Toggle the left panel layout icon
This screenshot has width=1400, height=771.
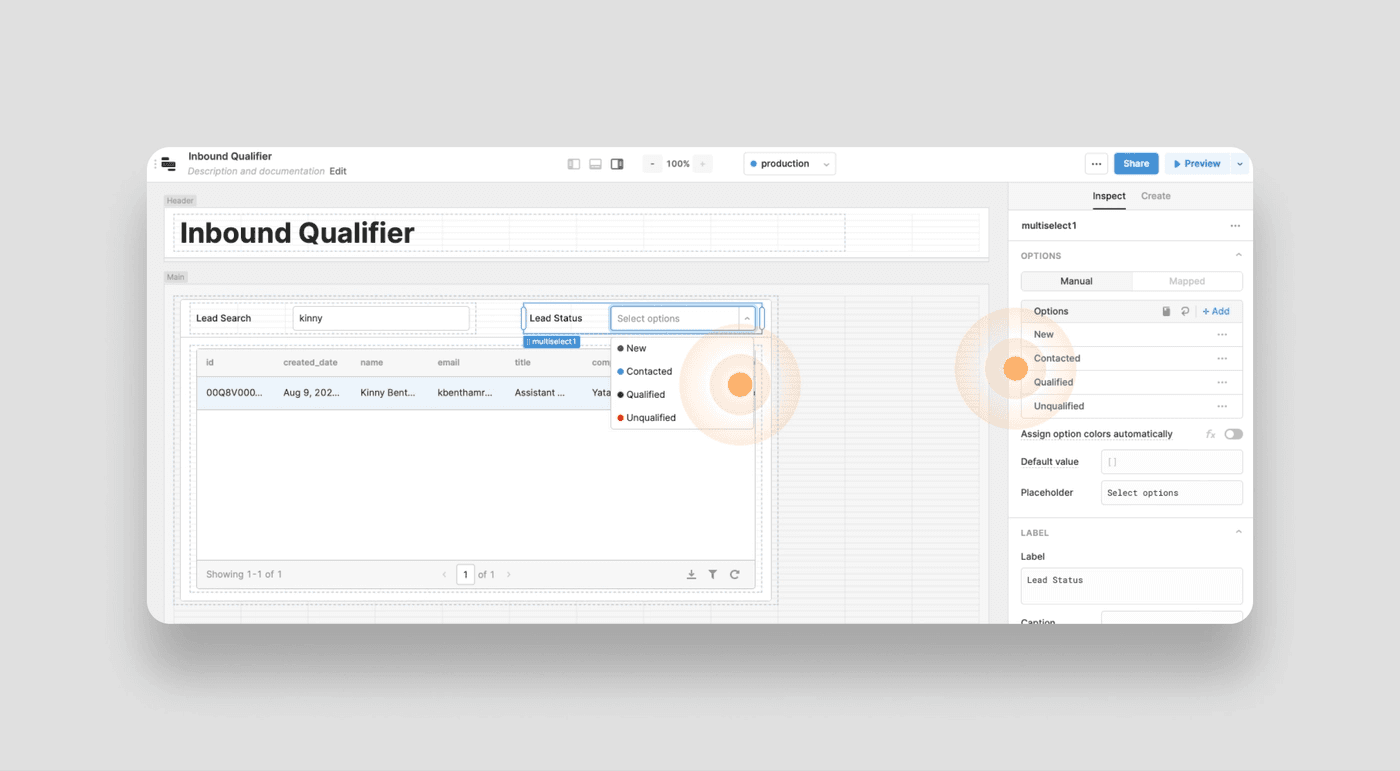[x=574, y=164]
